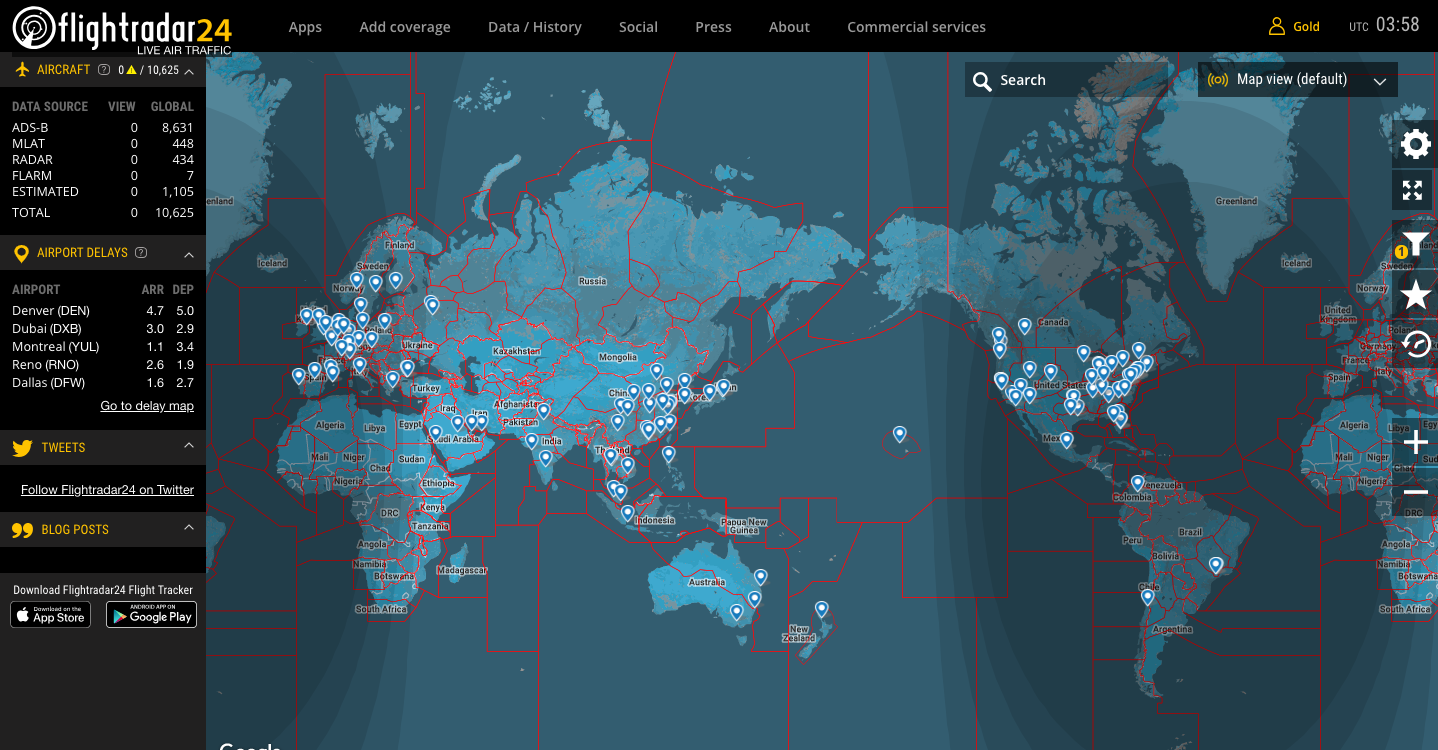This screenshot has width=1438, height=750.
Task: Click the airport pin in Hawaii
Action: tap(900, 434)
